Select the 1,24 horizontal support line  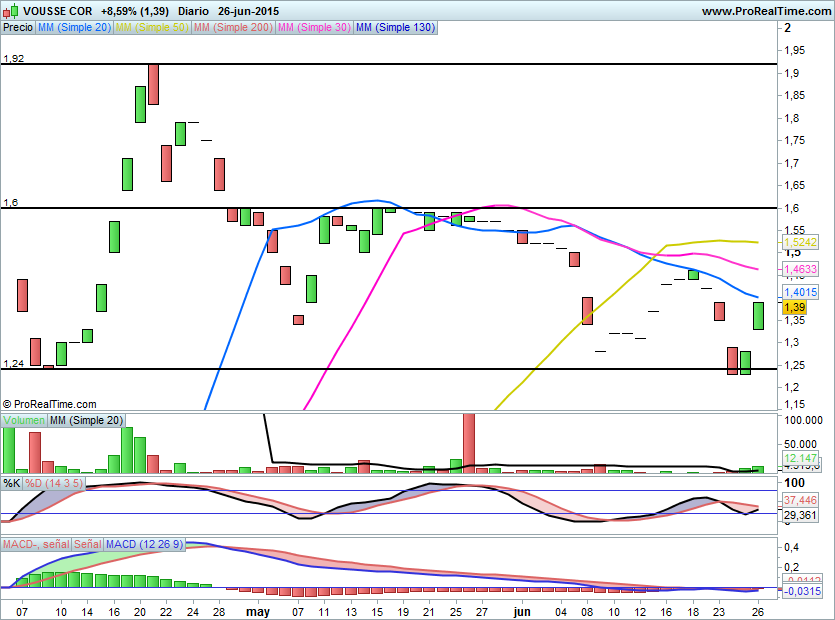point(389,369)
